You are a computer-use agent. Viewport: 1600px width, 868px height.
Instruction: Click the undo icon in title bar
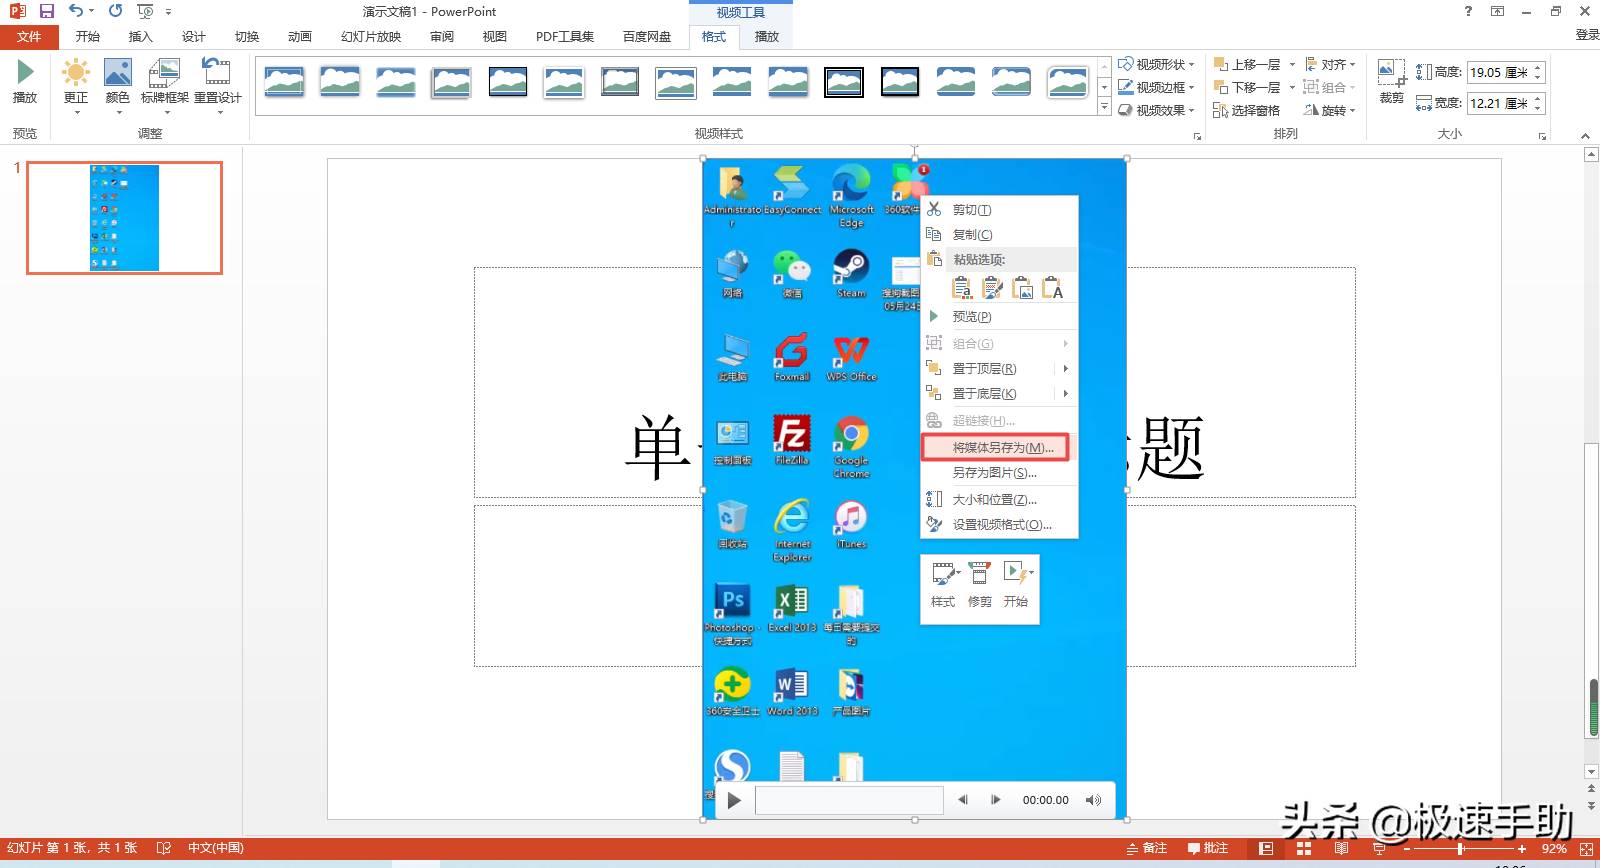point(76,11)
